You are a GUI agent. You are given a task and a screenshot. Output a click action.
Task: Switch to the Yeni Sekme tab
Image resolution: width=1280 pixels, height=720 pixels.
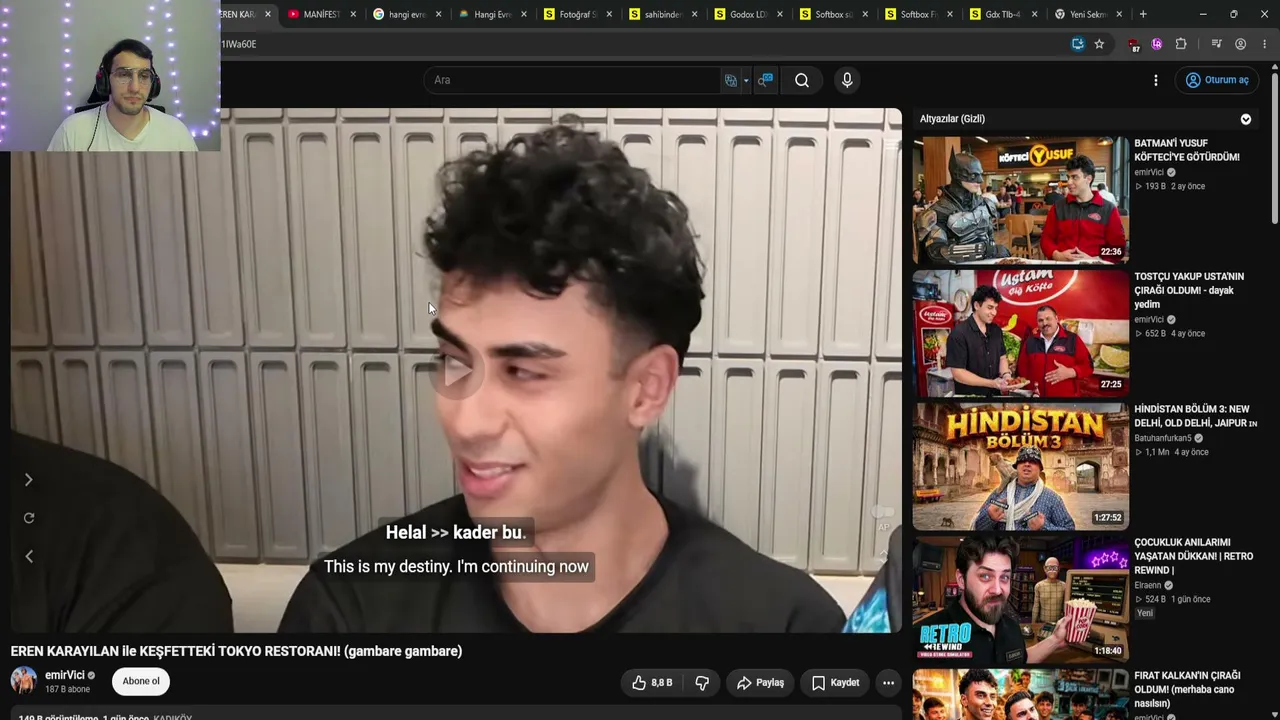tap(1089, 15)
